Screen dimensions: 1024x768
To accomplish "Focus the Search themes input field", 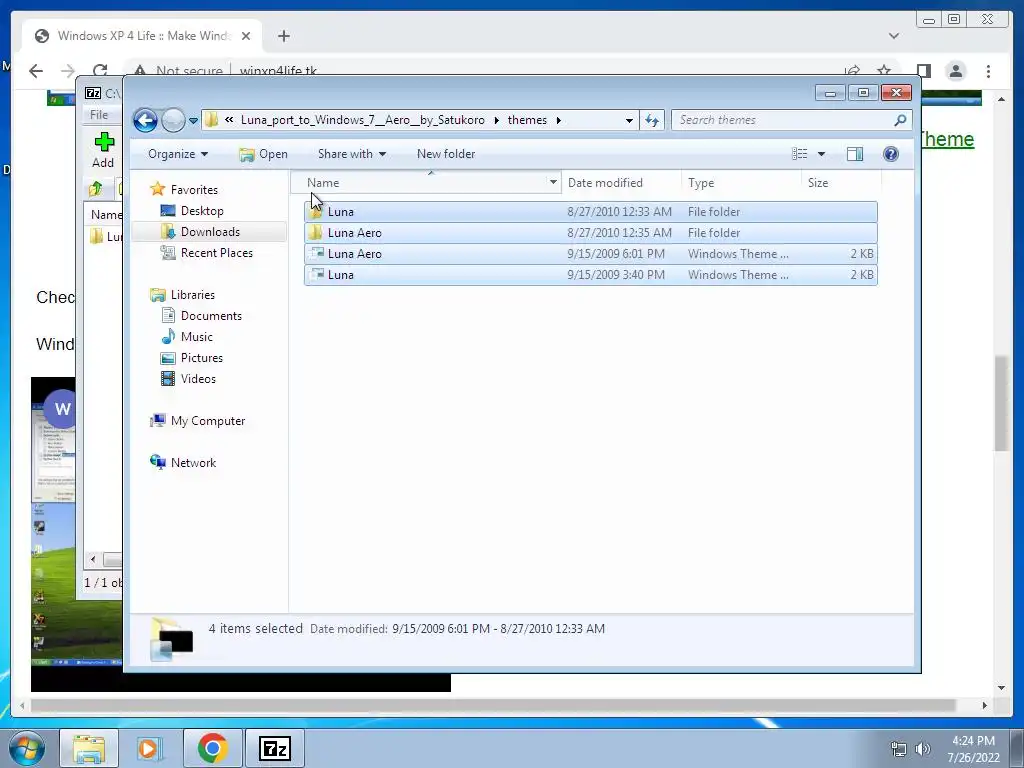I will point(784,120).
